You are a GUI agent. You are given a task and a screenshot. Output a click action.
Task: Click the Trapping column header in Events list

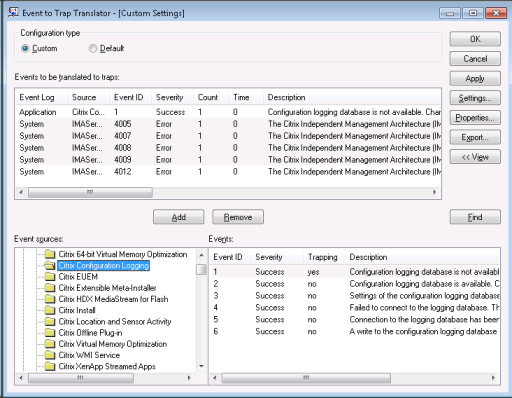coord(324,257)
